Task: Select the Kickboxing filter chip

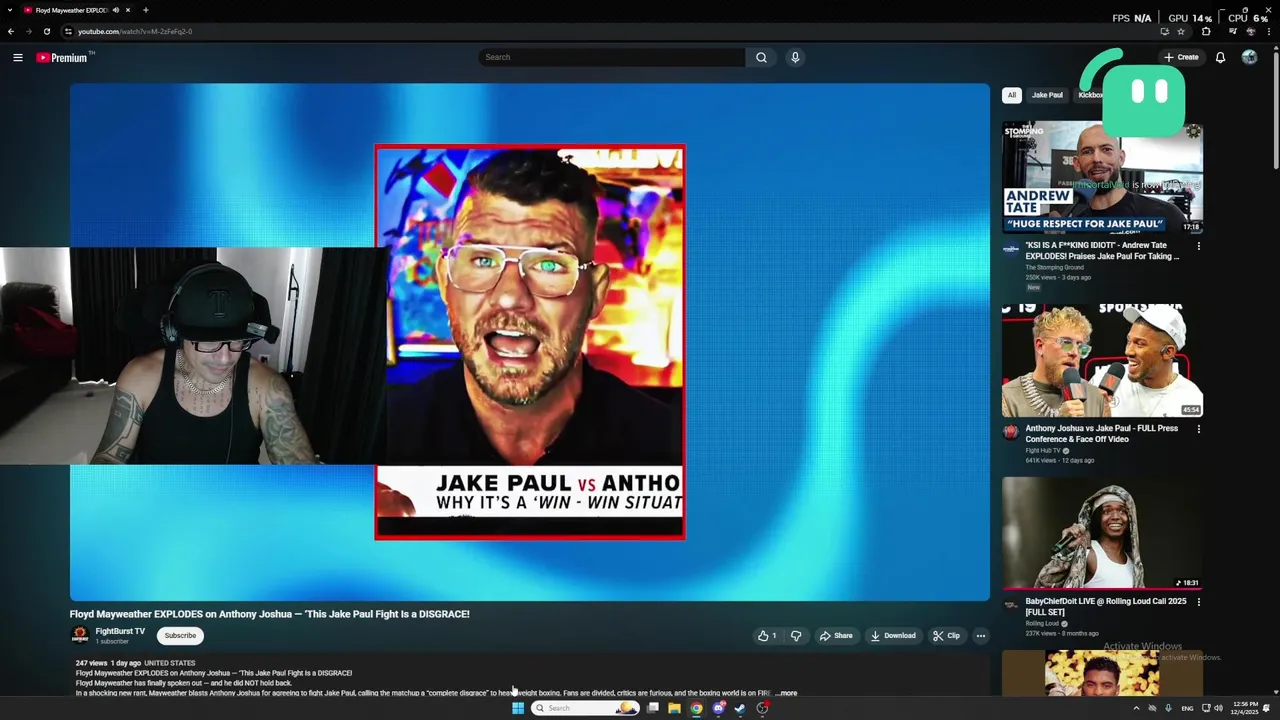Action: (x=1090, y=95)
